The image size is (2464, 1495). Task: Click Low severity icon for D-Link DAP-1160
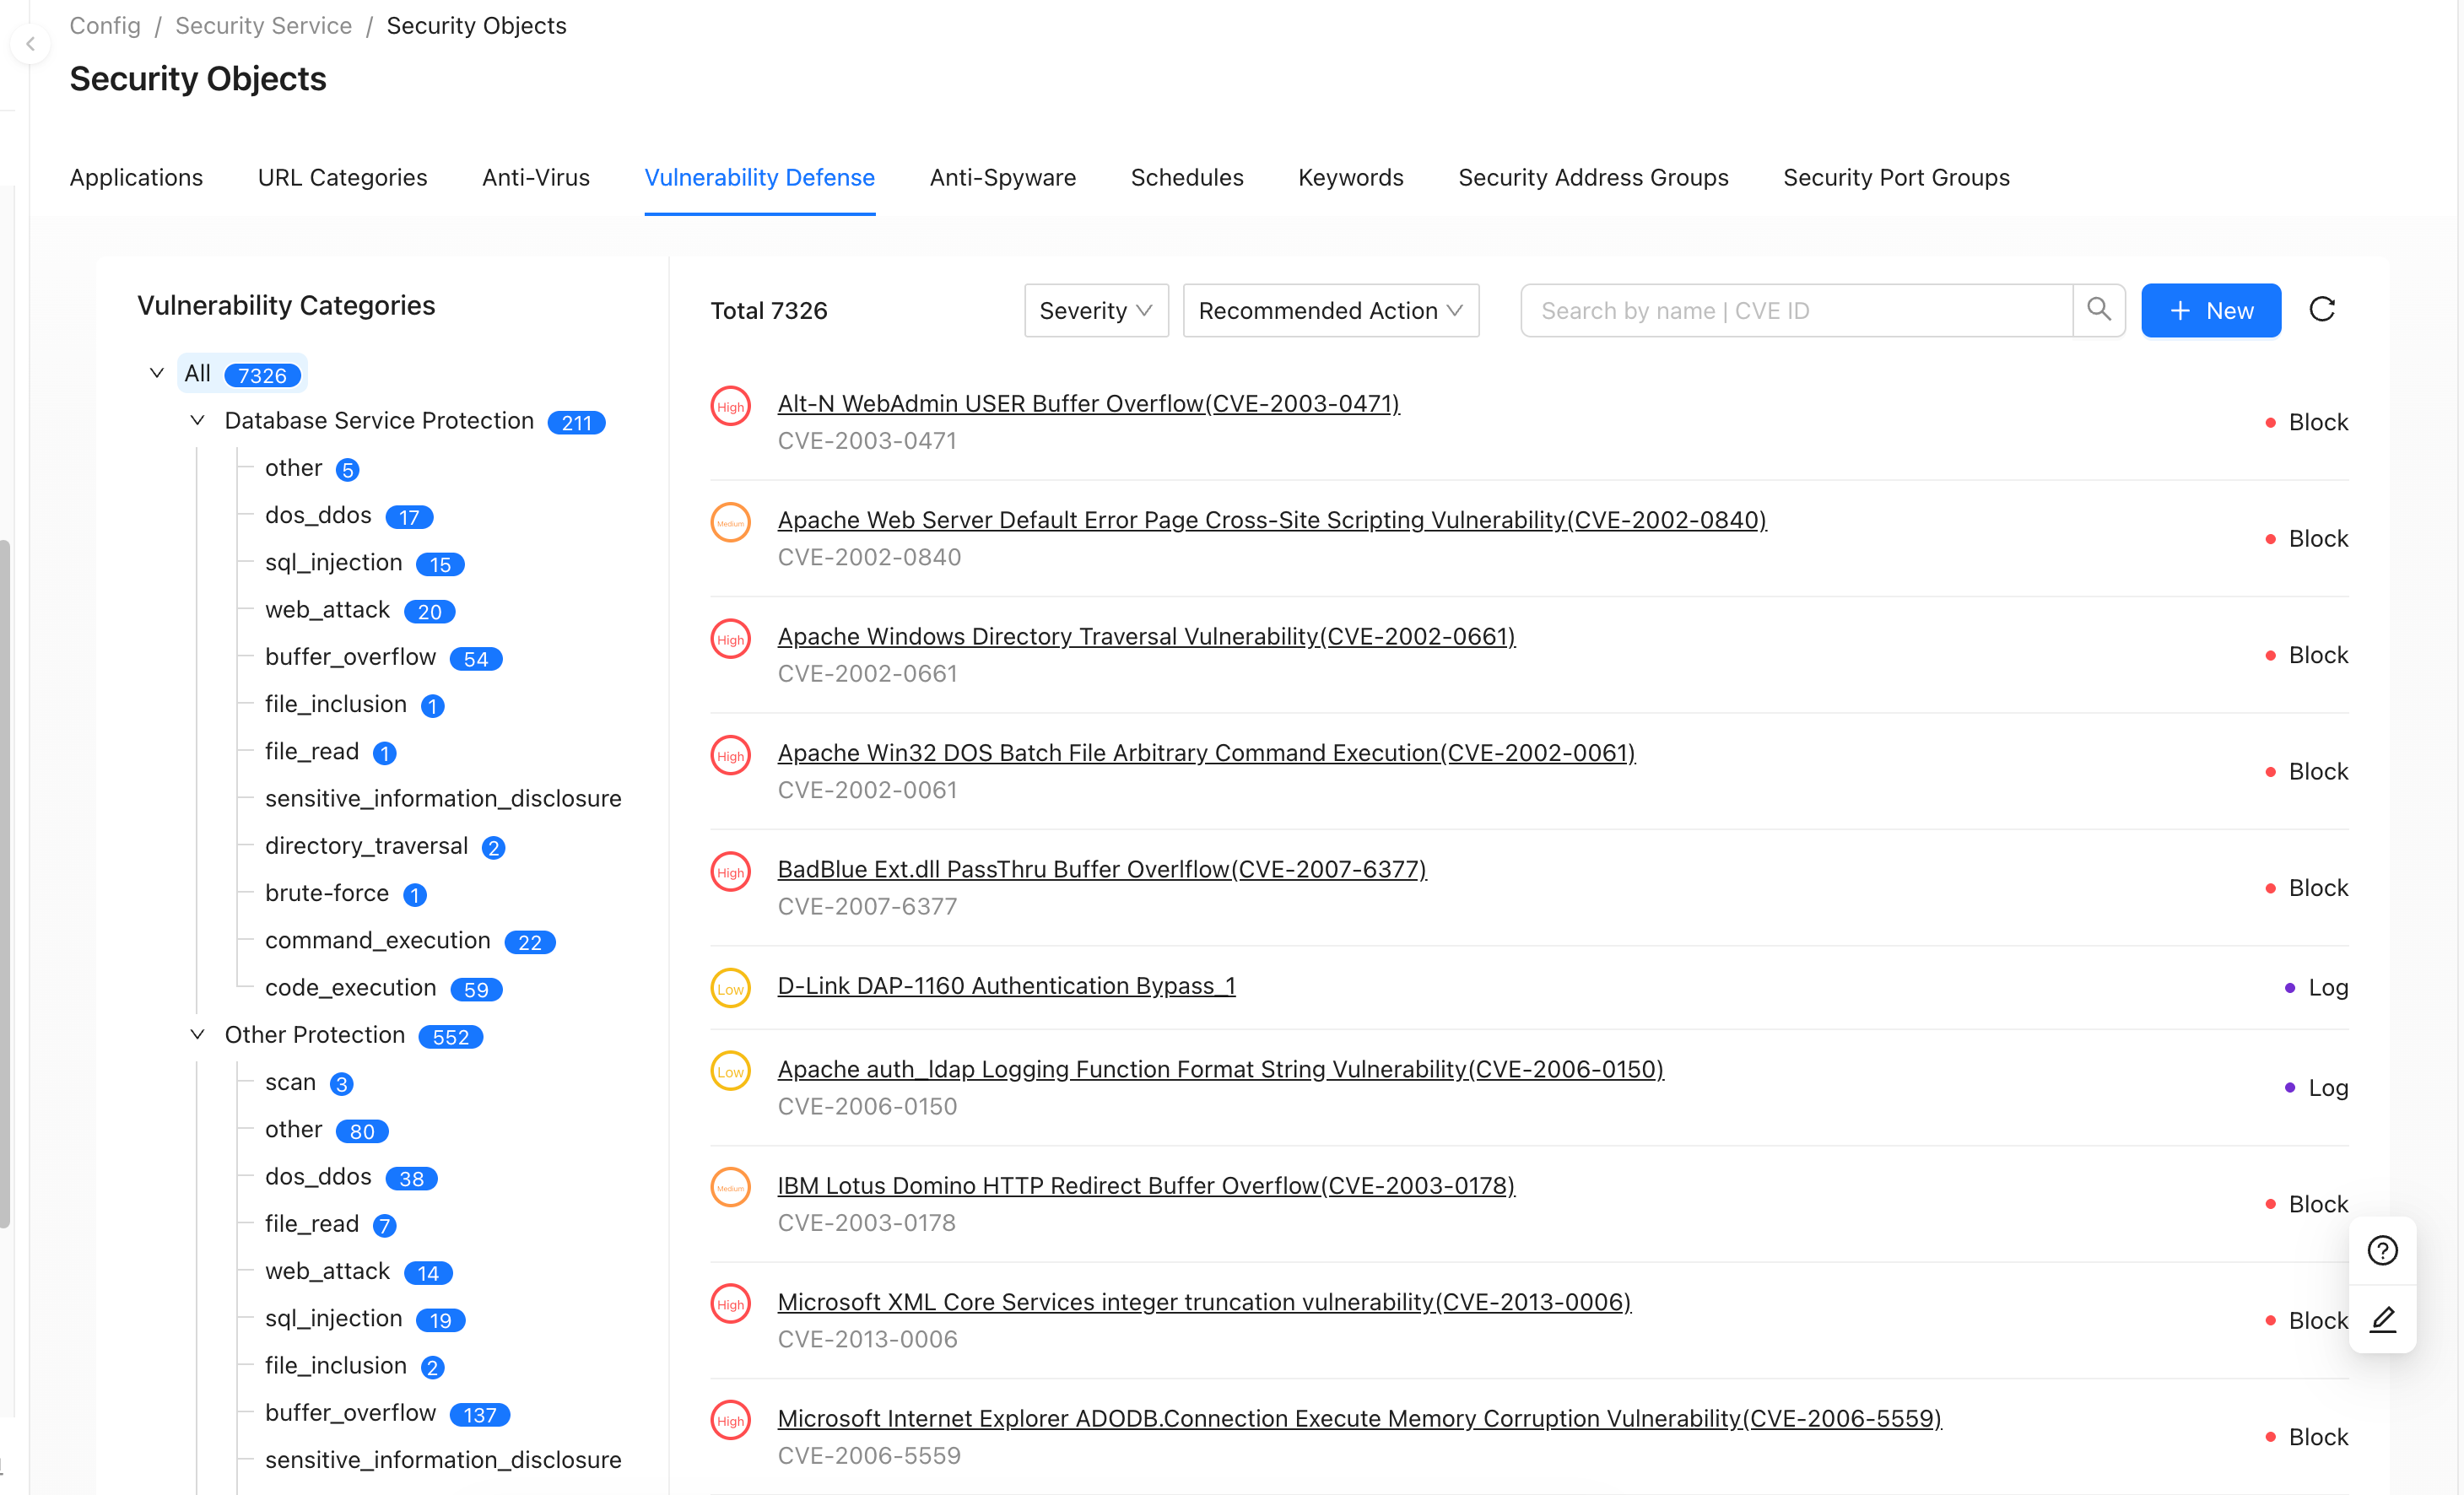[x=730, y=988]
